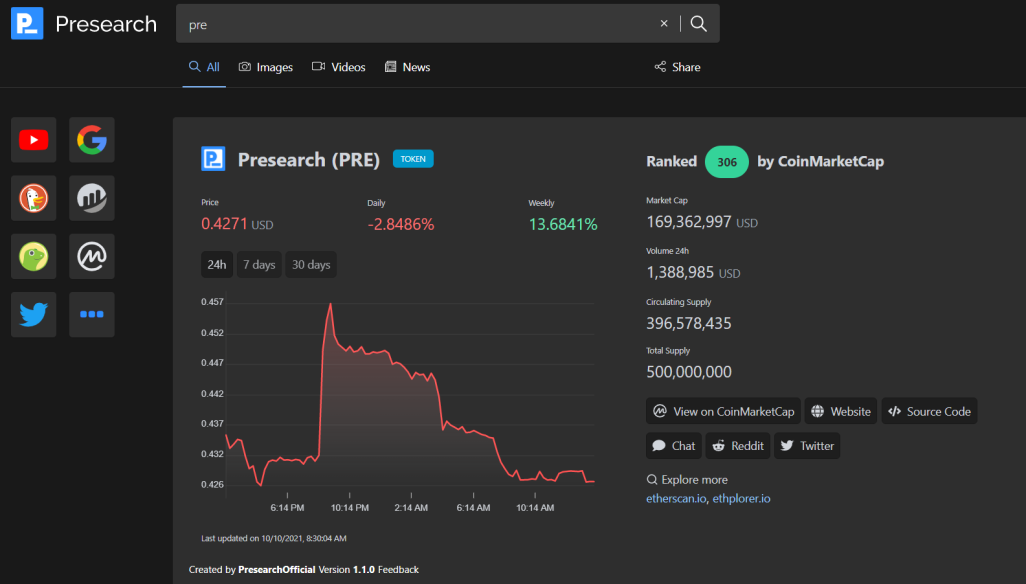
Task: Open the YouTube search provider icon
Action: pos(33,140)
